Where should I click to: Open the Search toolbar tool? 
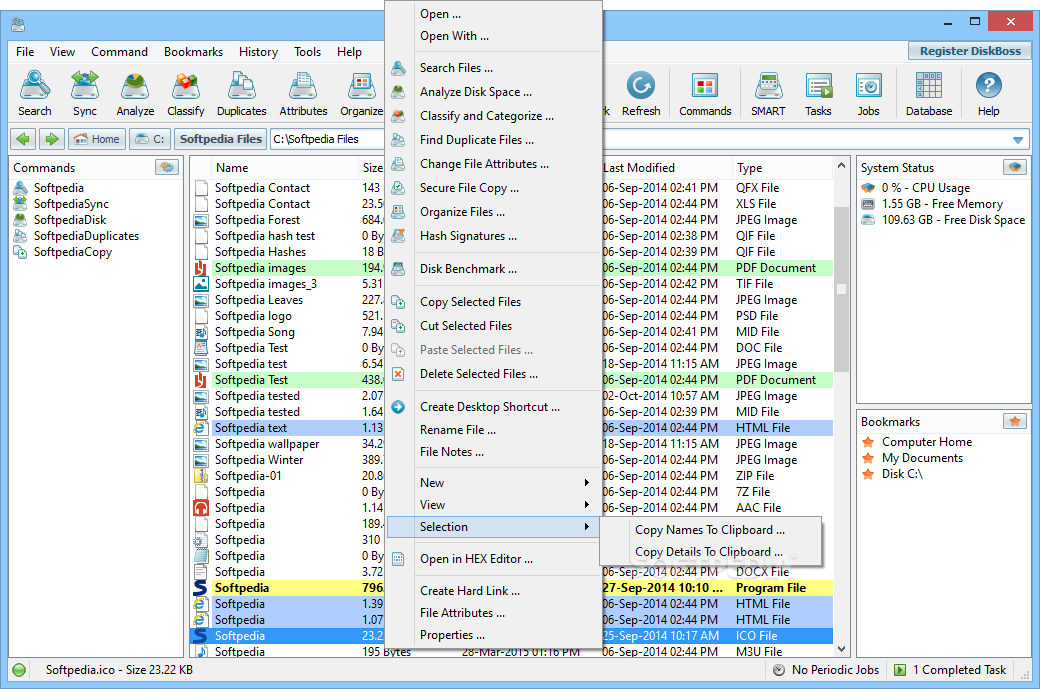[x=34, y=94]
